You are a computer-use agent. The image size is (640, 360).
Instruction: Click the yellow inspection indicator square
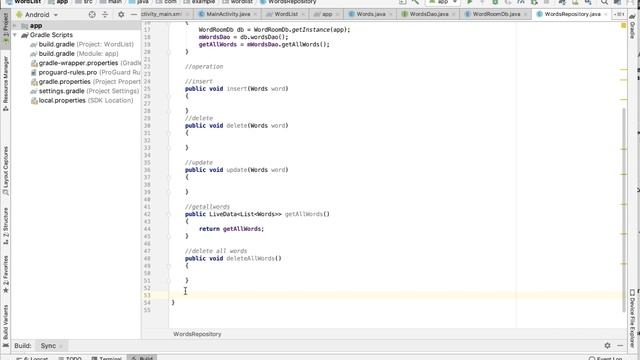point(623,26)
